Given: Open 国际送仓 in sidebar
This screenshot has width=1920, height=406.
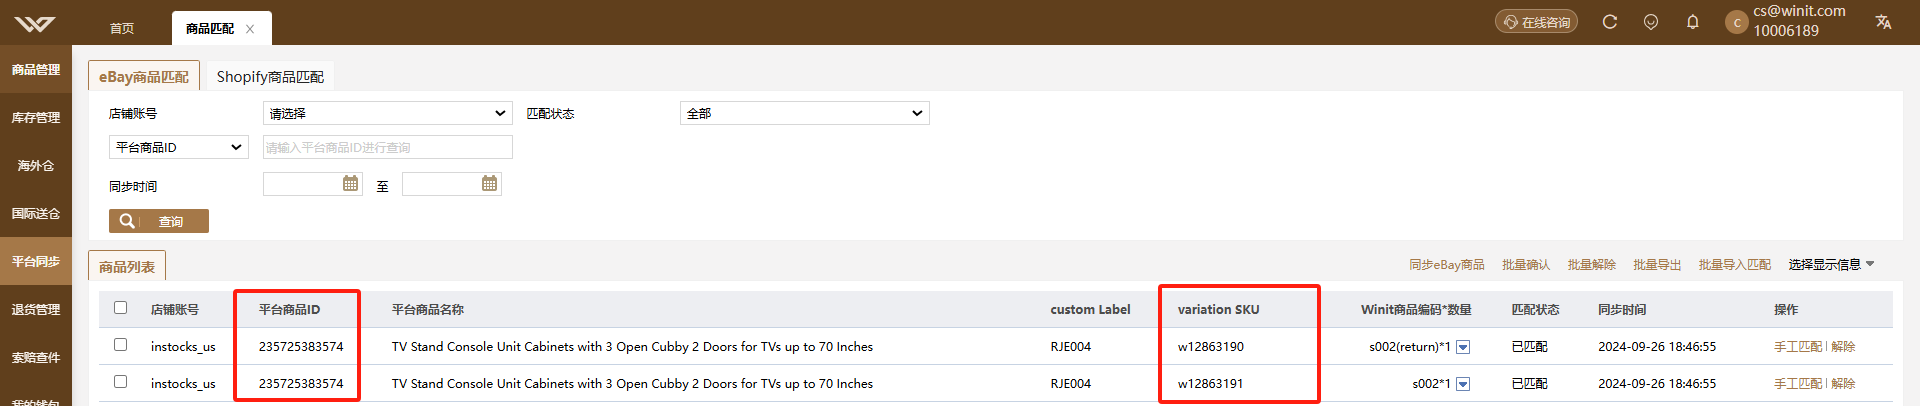Looking at the screenshot, I should click(x=36, y=214).
